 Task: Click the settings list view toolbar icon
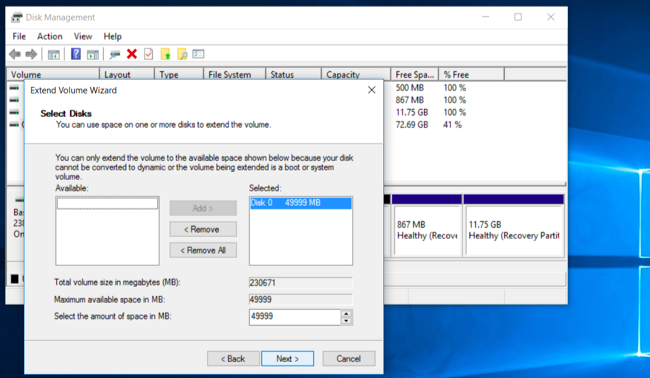pyautogui.click(x=199, y=54)
